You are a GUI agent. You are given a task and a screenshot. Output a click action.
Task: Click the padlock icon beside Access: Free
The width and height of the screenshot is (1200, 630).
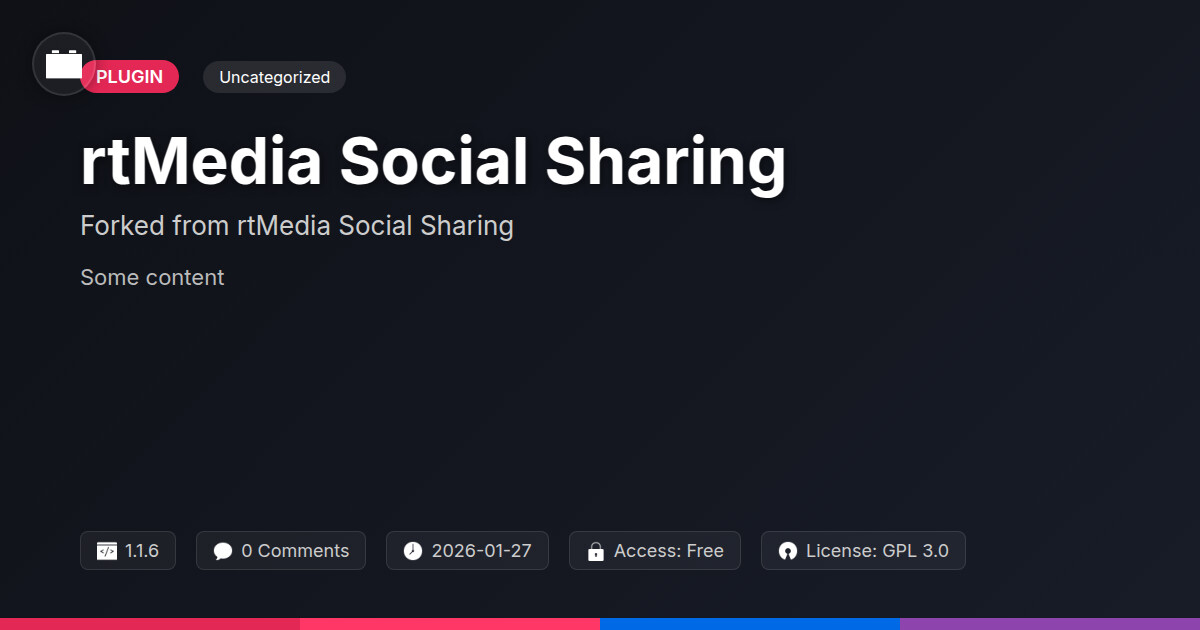pyautogui.click(x=596, y=551)
